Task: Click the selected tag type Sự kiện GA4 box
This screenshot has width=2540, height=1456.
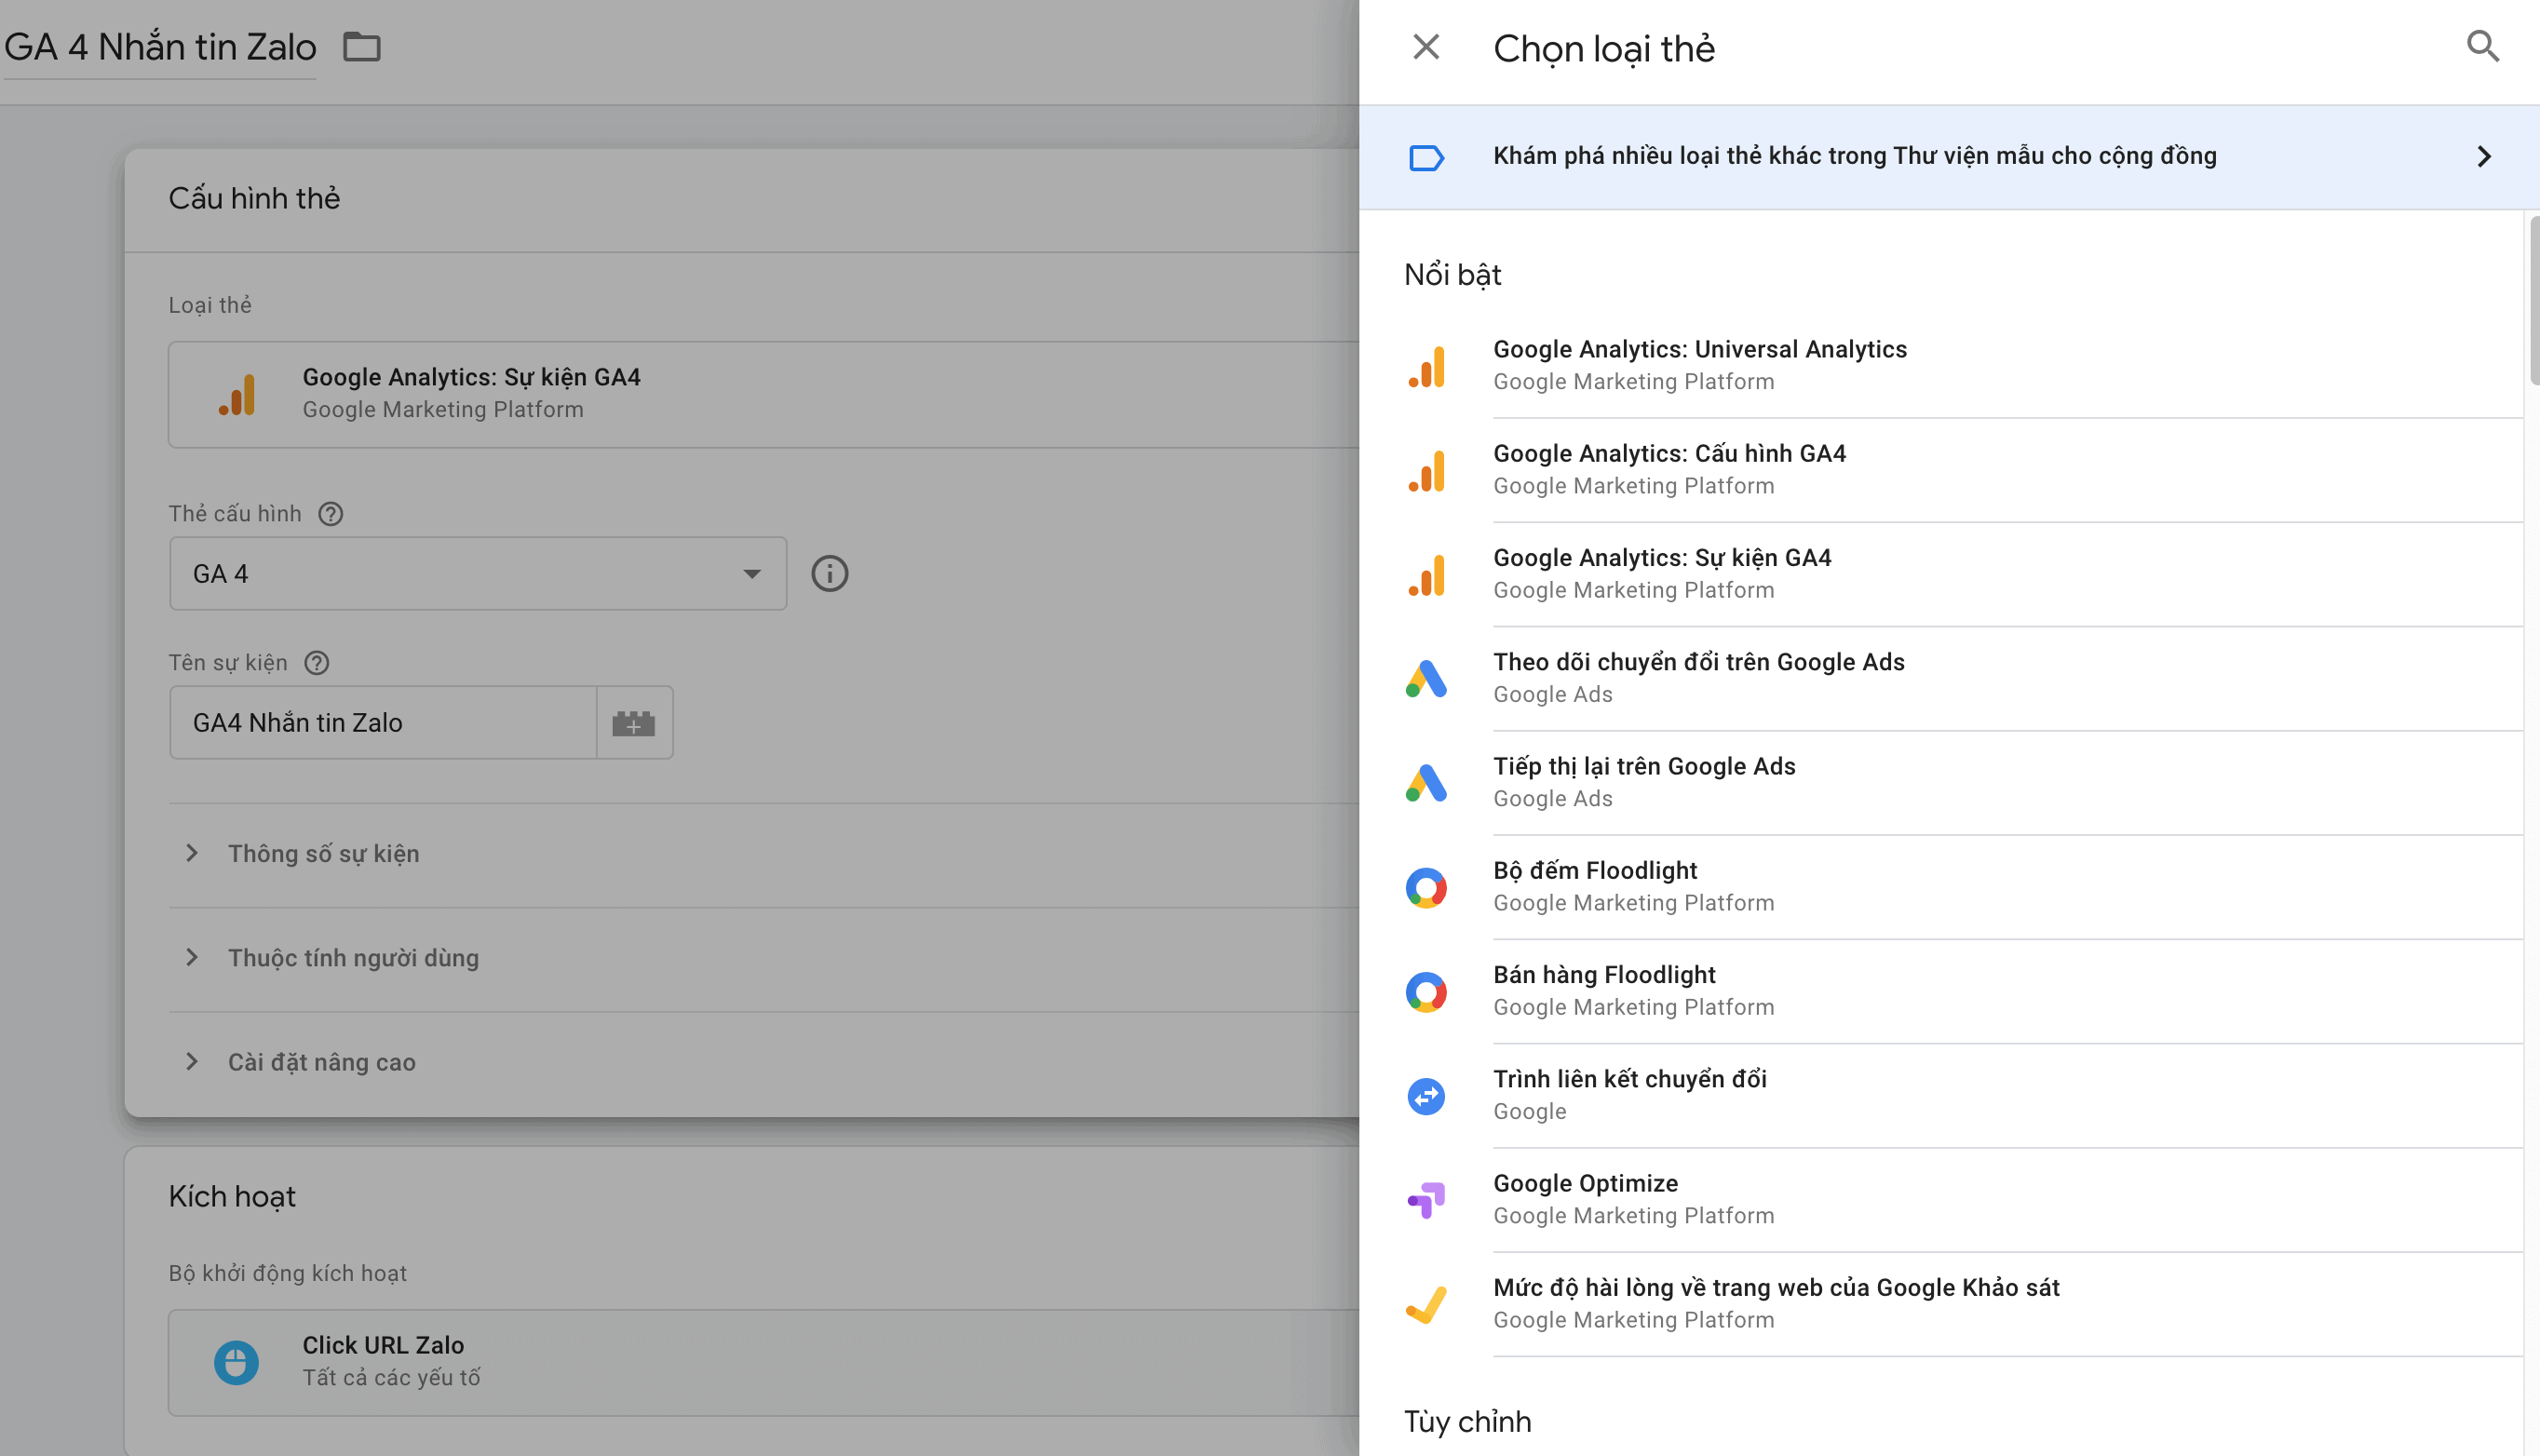Action: pos(764,395)
